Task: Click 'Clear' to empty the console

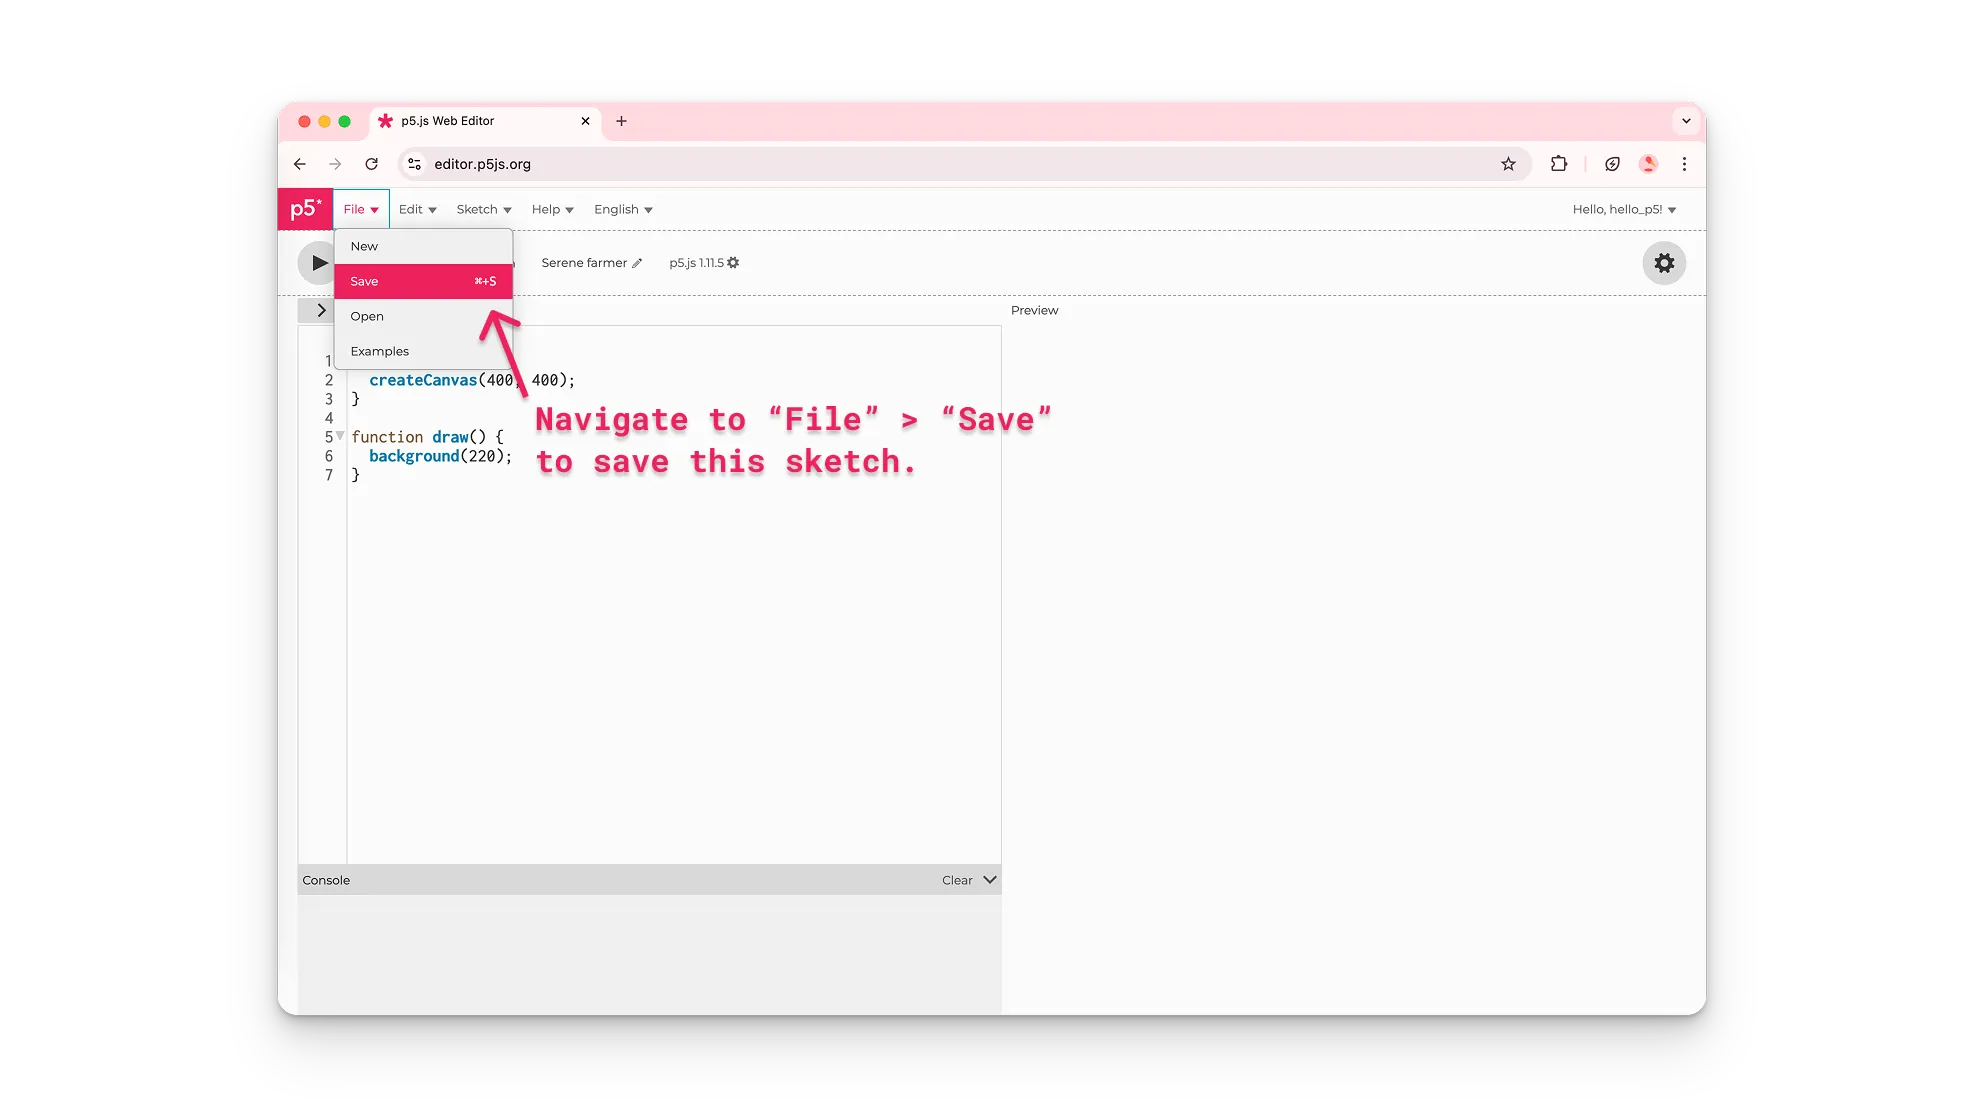Action: tap(956, 879)
